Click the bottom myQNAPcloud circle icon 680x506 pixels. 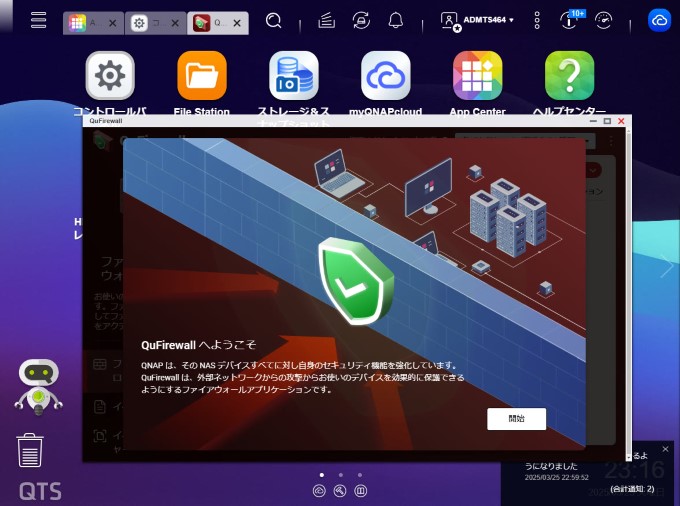click(x=319, y=491)
